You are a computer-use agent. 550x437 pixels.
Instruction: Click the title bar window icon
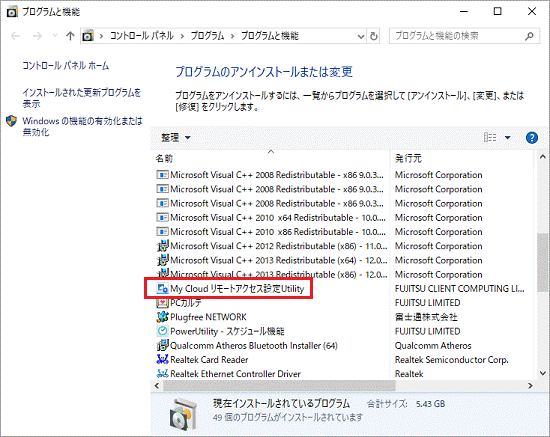12,12
